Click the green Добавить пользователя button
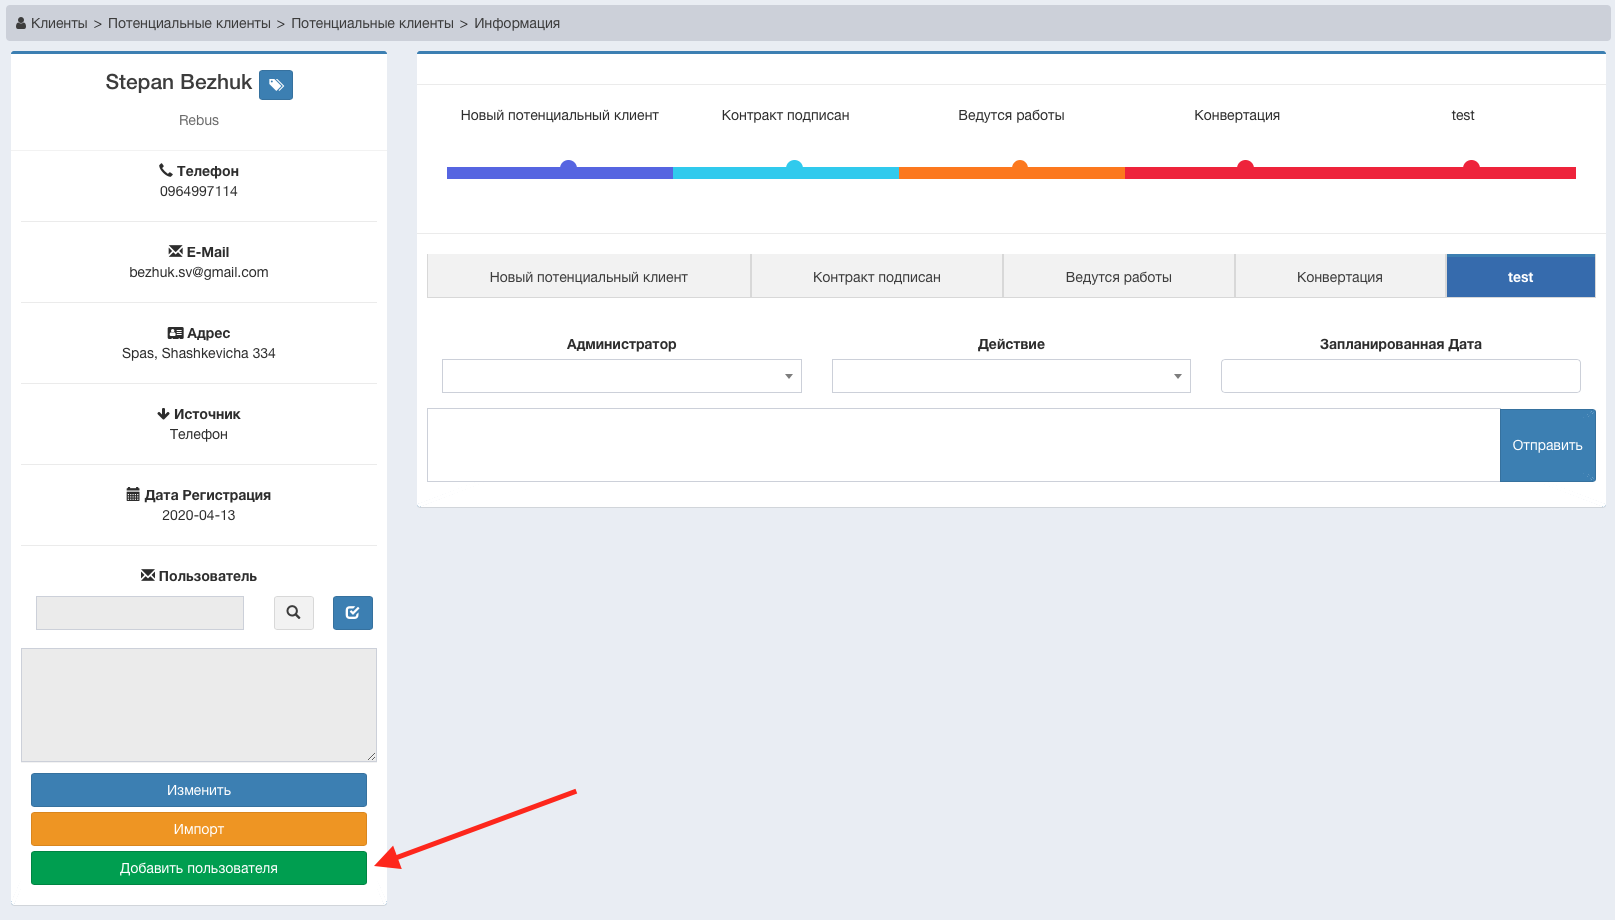This screenshot has width=1615, height=920. [199, 868]
